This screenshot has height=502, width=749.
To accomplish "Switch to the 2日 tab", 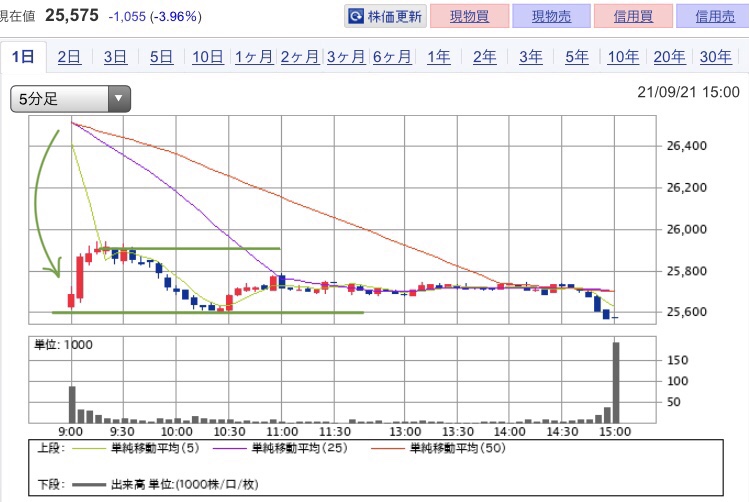I will click(x=69, y=57).
